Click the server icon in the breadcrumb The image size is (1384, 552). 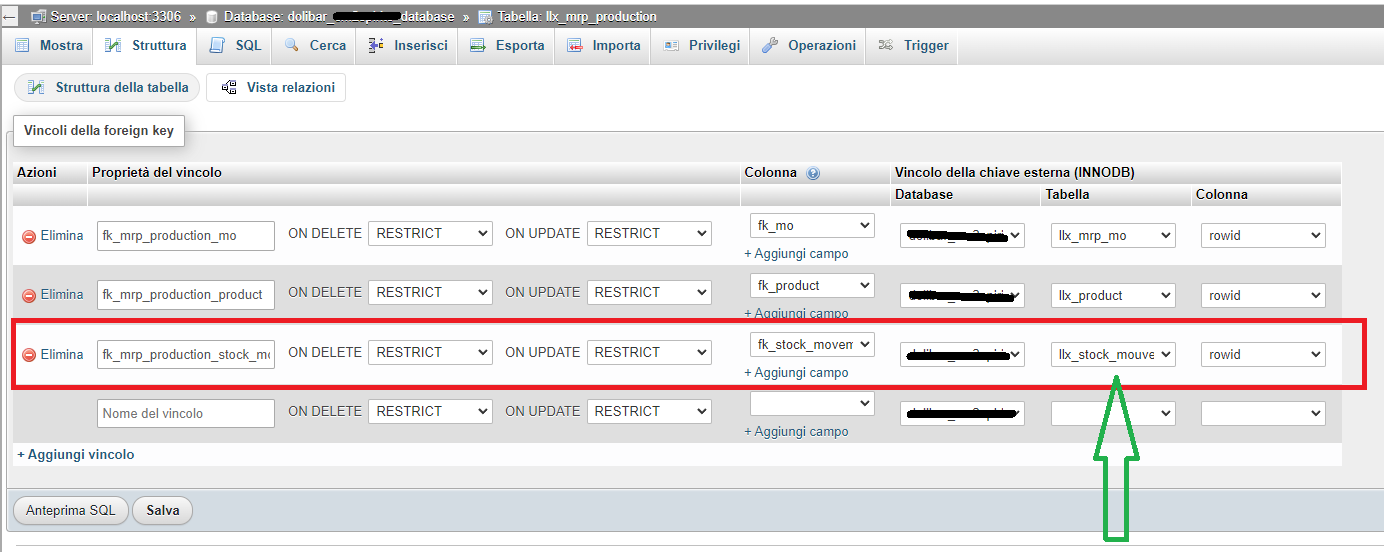point(38,17)
